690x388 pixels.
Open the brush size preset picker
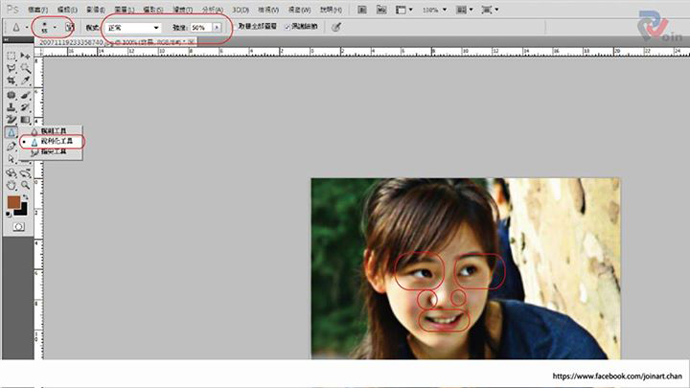48,27
